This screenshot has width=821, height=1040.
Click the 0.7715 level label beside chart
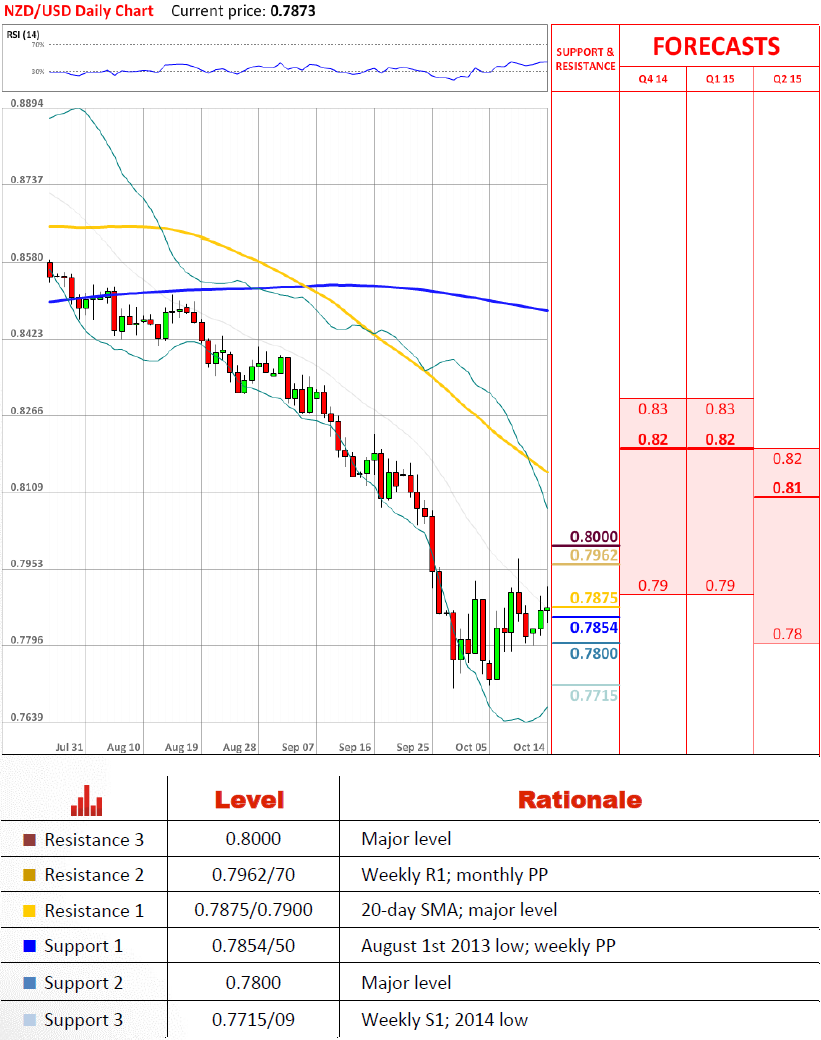click(594, 695)
